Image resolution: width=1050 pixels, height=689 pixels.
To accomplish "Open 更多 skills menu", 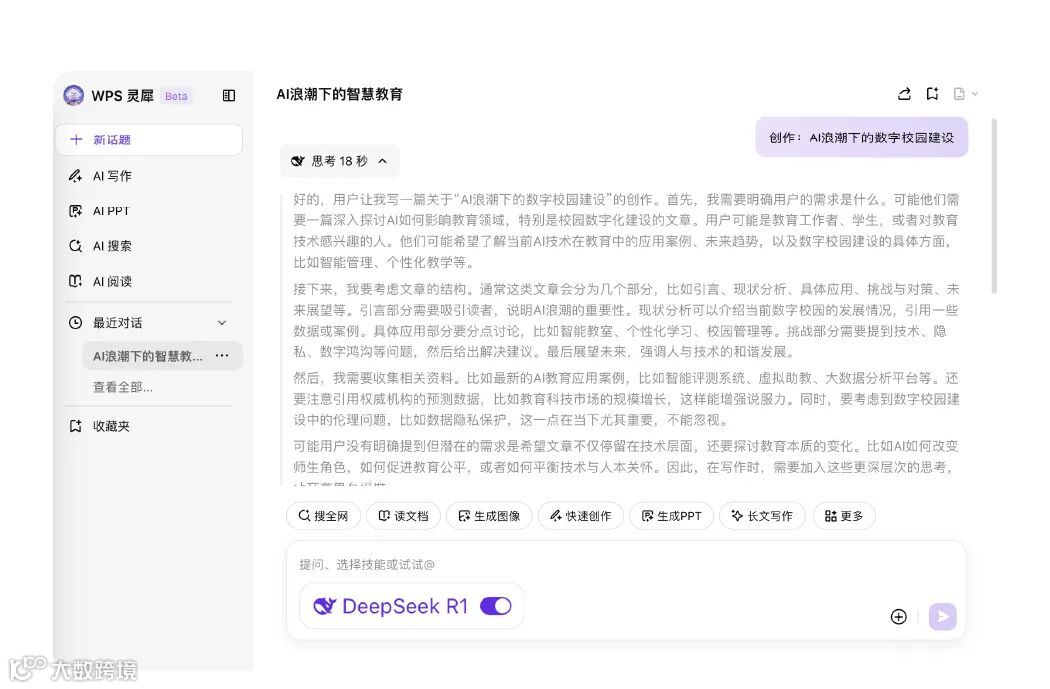I will click(x=844, y=516).
